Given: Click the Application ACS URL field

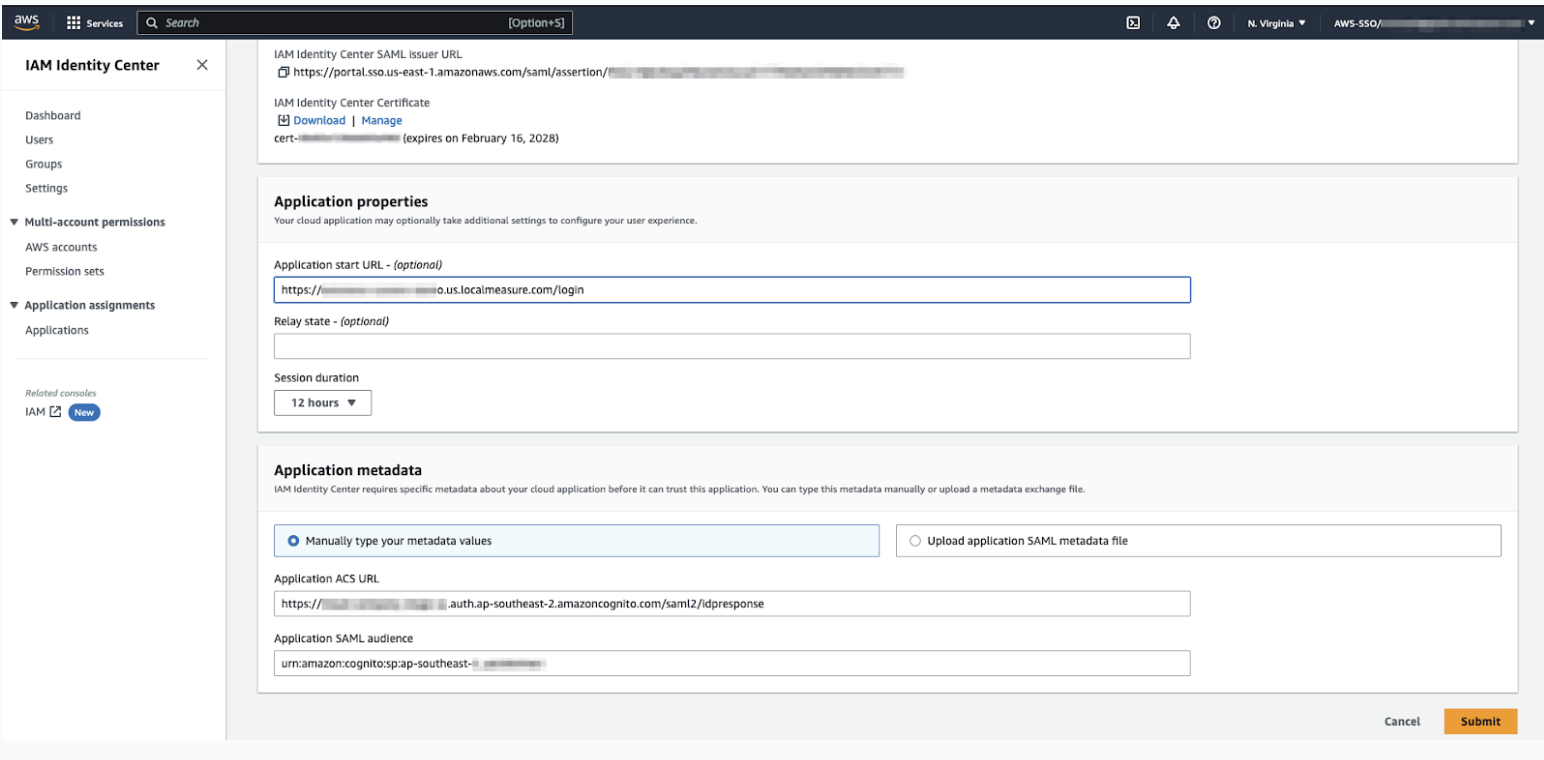Looking at the screenshot, I should 732,603.
